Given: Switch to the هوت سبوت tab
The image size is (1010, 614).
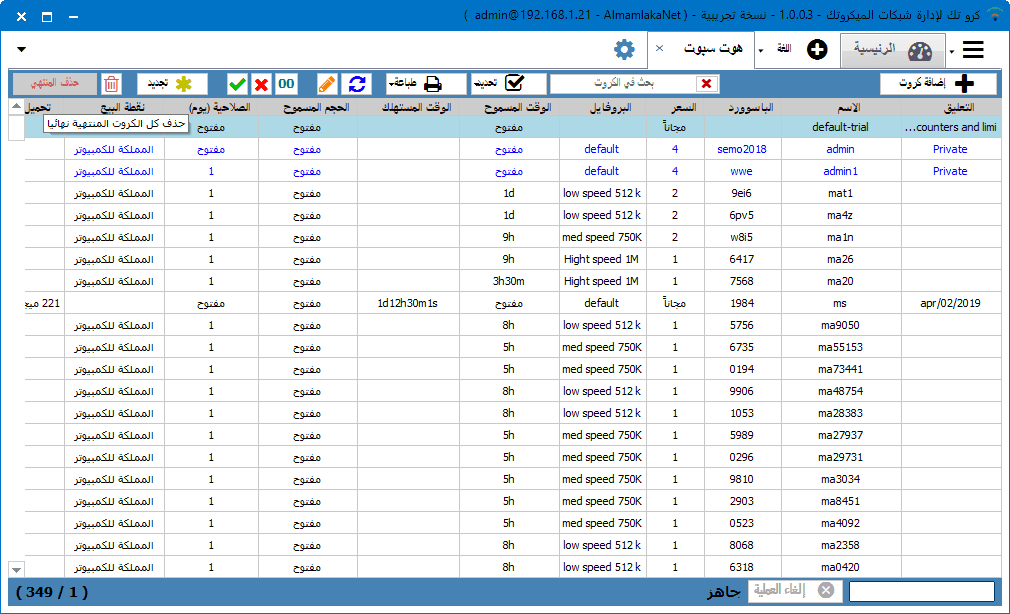Looking at the screenshot, I should 713,48.
